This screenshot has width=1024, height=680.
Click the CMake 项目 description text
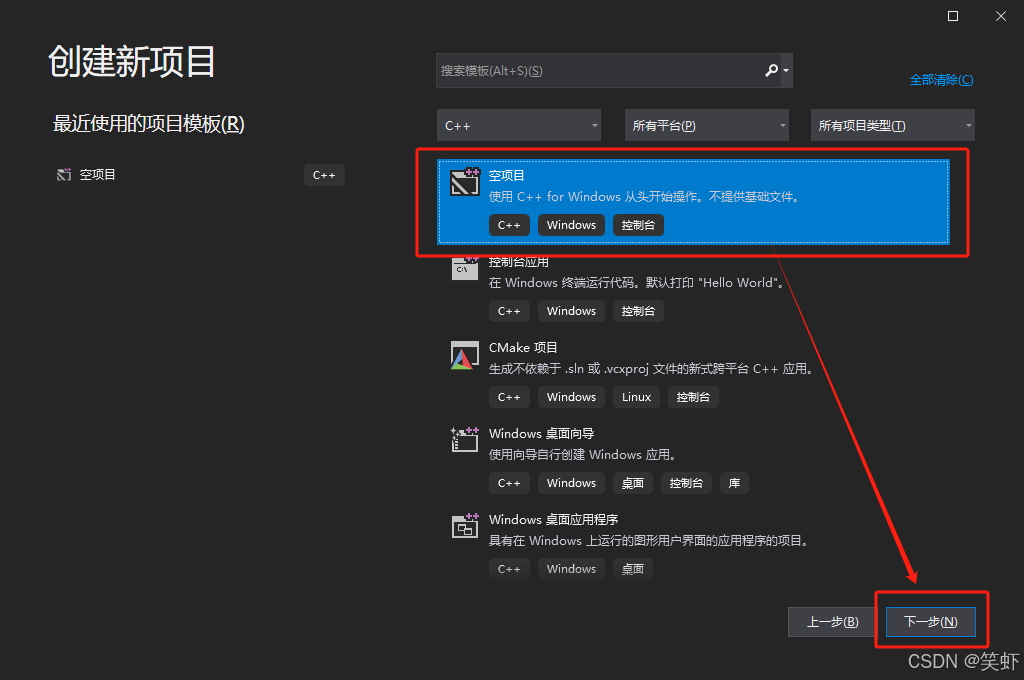click(652, 369)
